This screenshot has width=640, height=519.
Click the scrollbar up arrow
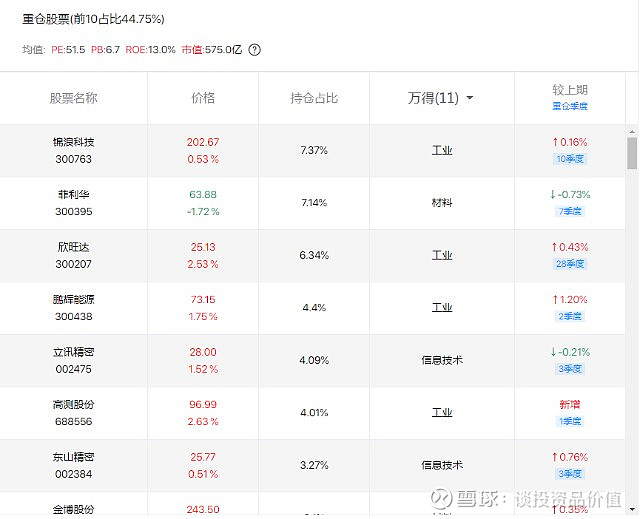click(x=632, y=132)
